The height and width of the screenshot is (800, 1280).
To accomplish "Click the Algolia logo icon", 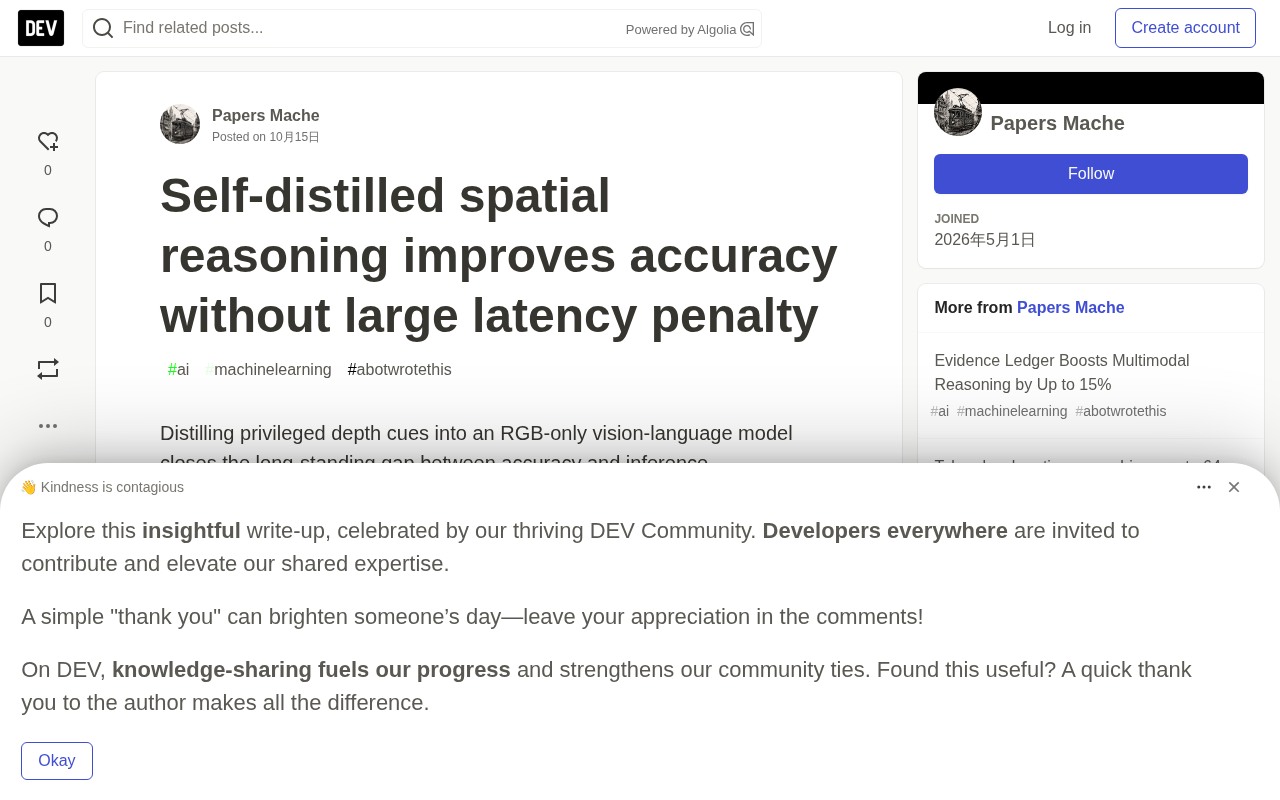I will coord(747,29).
